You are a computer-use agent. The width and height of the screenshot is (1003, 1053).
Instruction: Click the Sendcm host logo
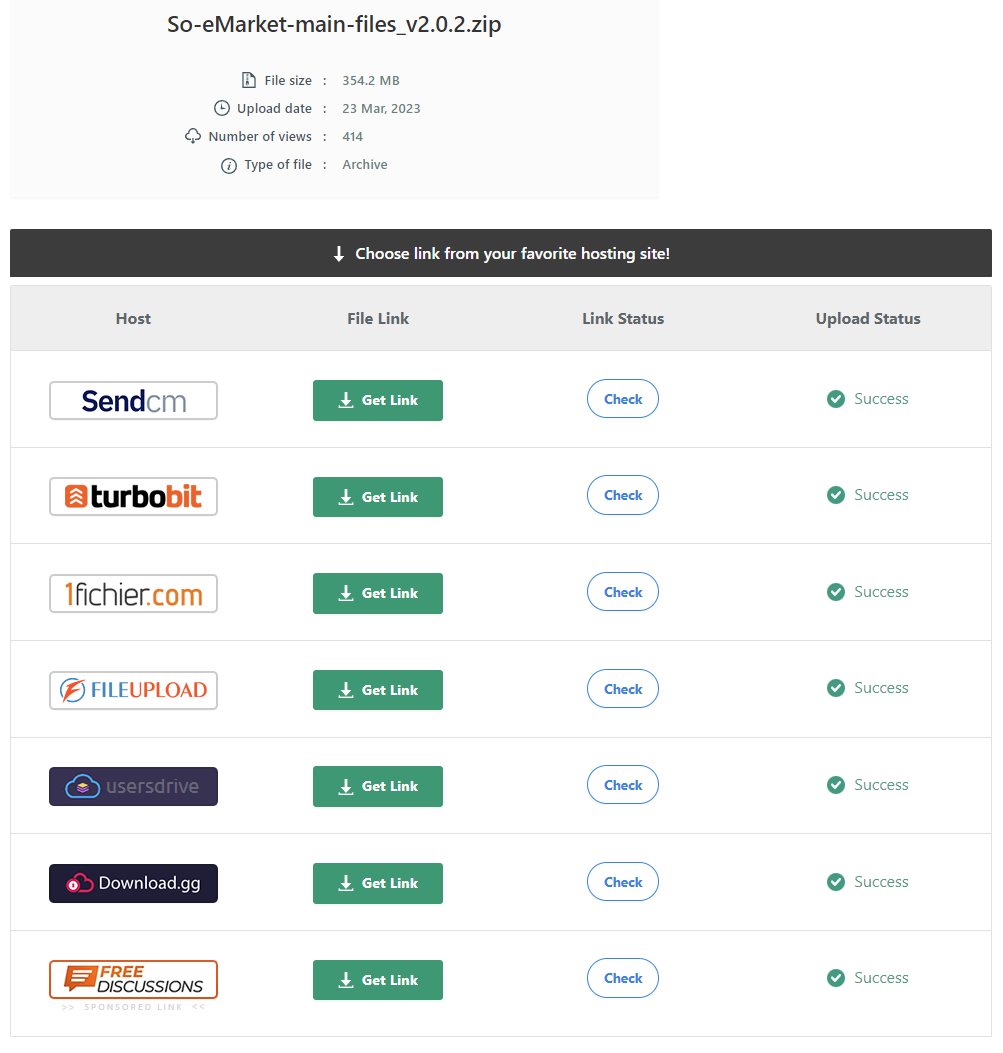[x=133, y=401]
